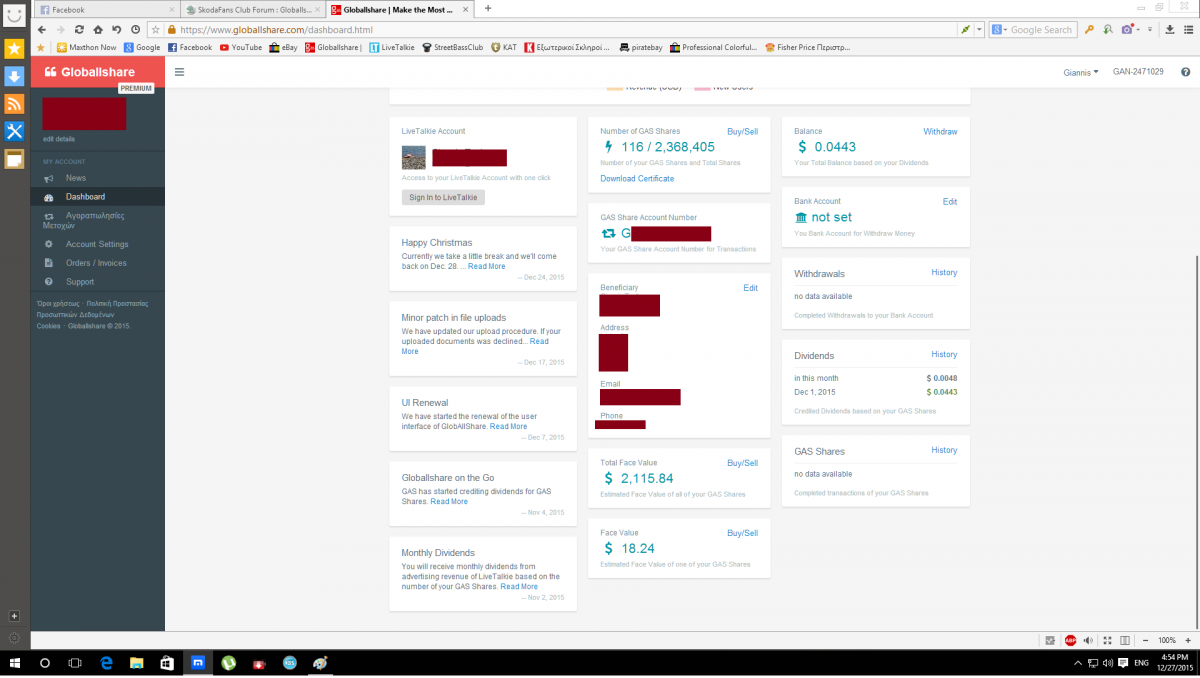Screen dimensions: 1200x678
Task: Open Windows Start menu
Action: point(14,663)
